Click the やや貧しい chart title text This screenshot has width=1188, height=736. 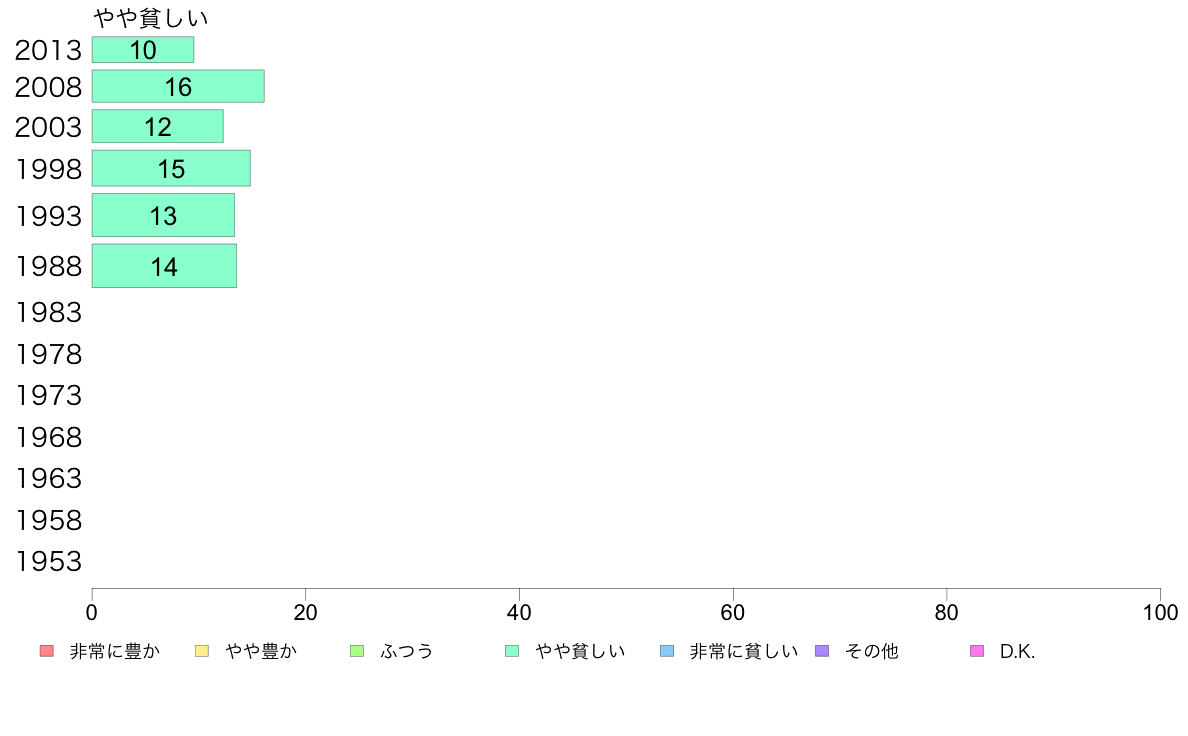pos(151,17)
